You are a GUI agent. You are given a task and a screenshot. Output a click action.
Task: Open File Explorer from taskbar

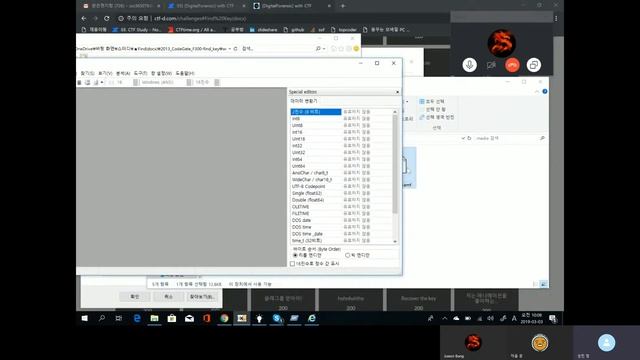point(154,318)
